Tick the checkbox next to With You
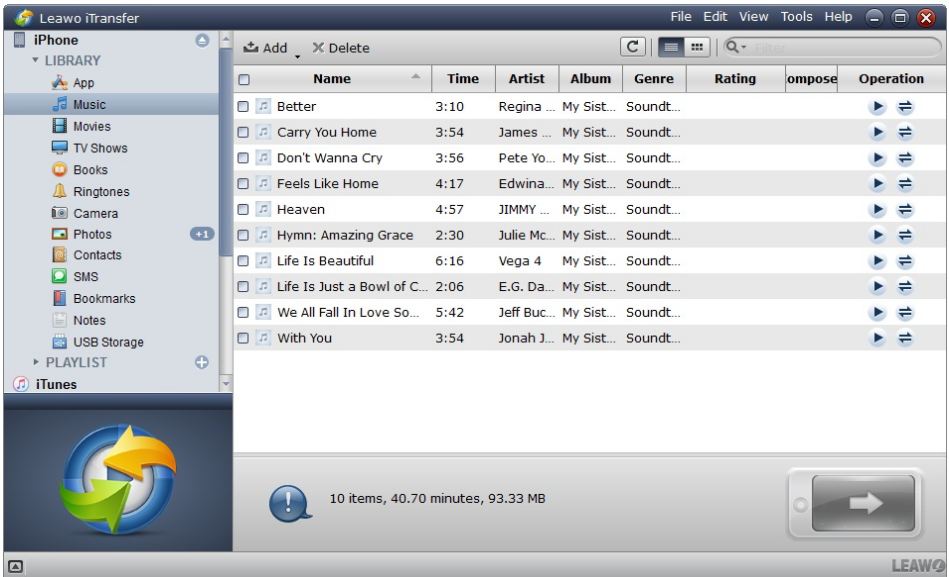The width and height of the screenshot is (949, 577). pos(243,338)
